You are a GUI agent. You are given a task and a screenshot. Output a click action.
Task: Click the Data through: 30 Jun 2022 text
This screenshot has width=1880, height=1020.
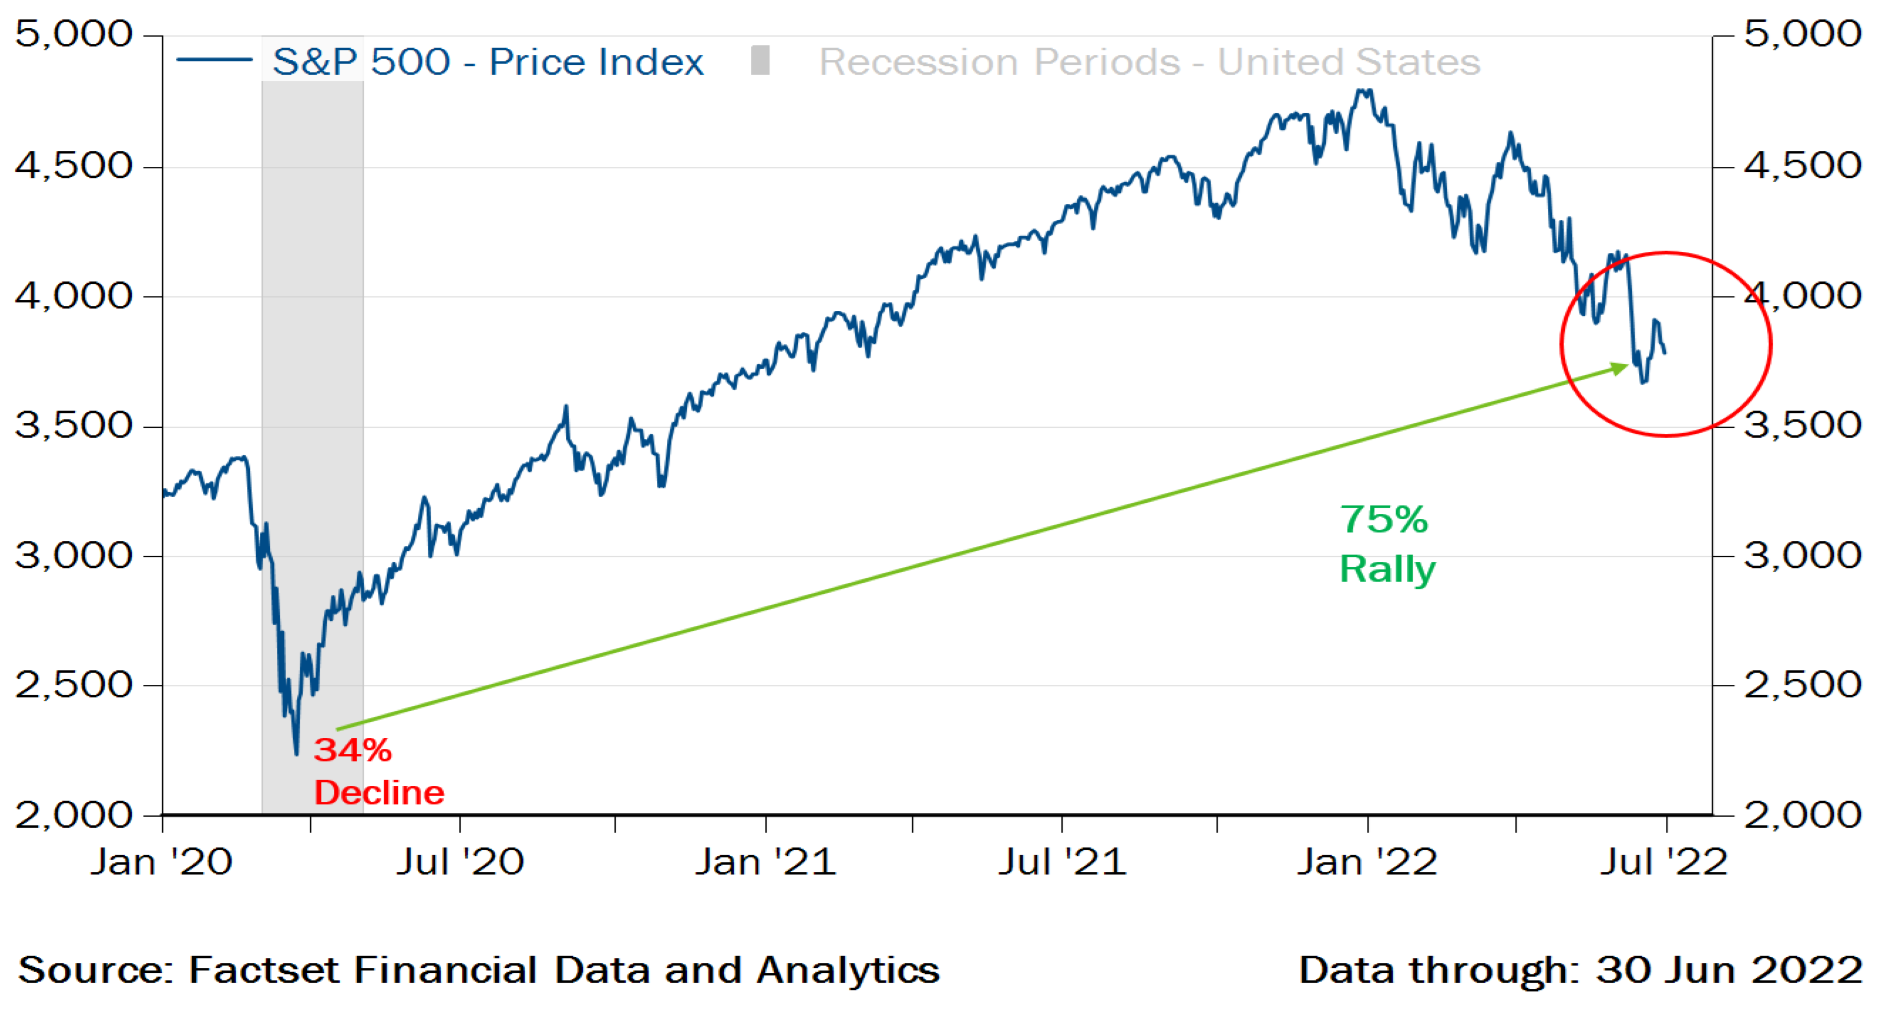(x=1580, y=970)
